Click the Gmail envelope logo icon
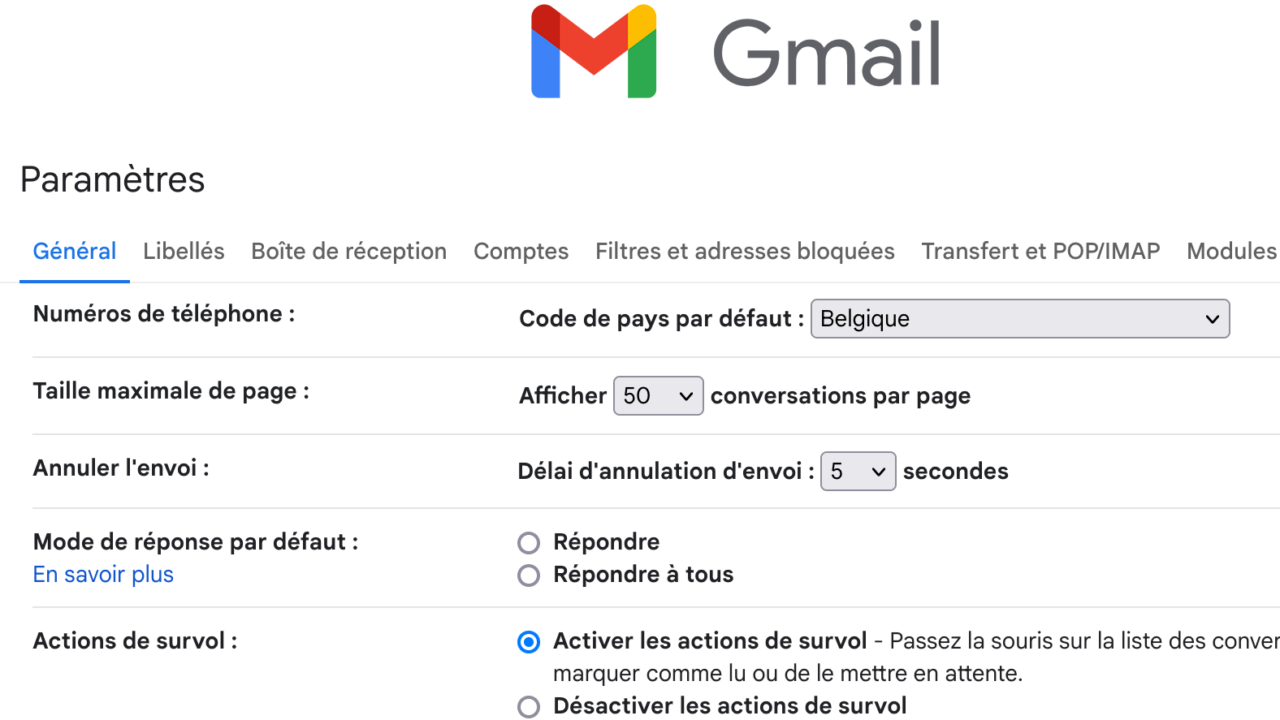 coord(594,51)
